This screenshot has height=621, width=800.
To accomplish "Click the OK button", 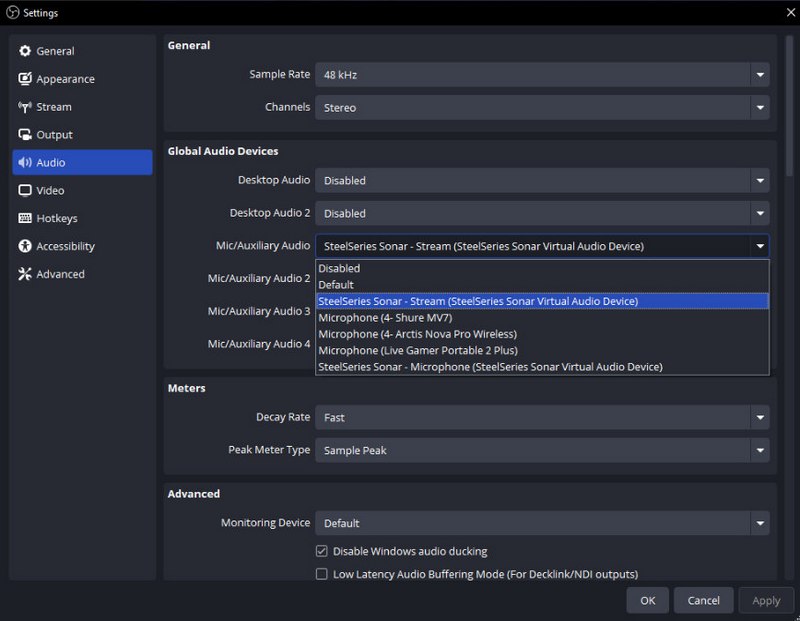I will 647,601.
